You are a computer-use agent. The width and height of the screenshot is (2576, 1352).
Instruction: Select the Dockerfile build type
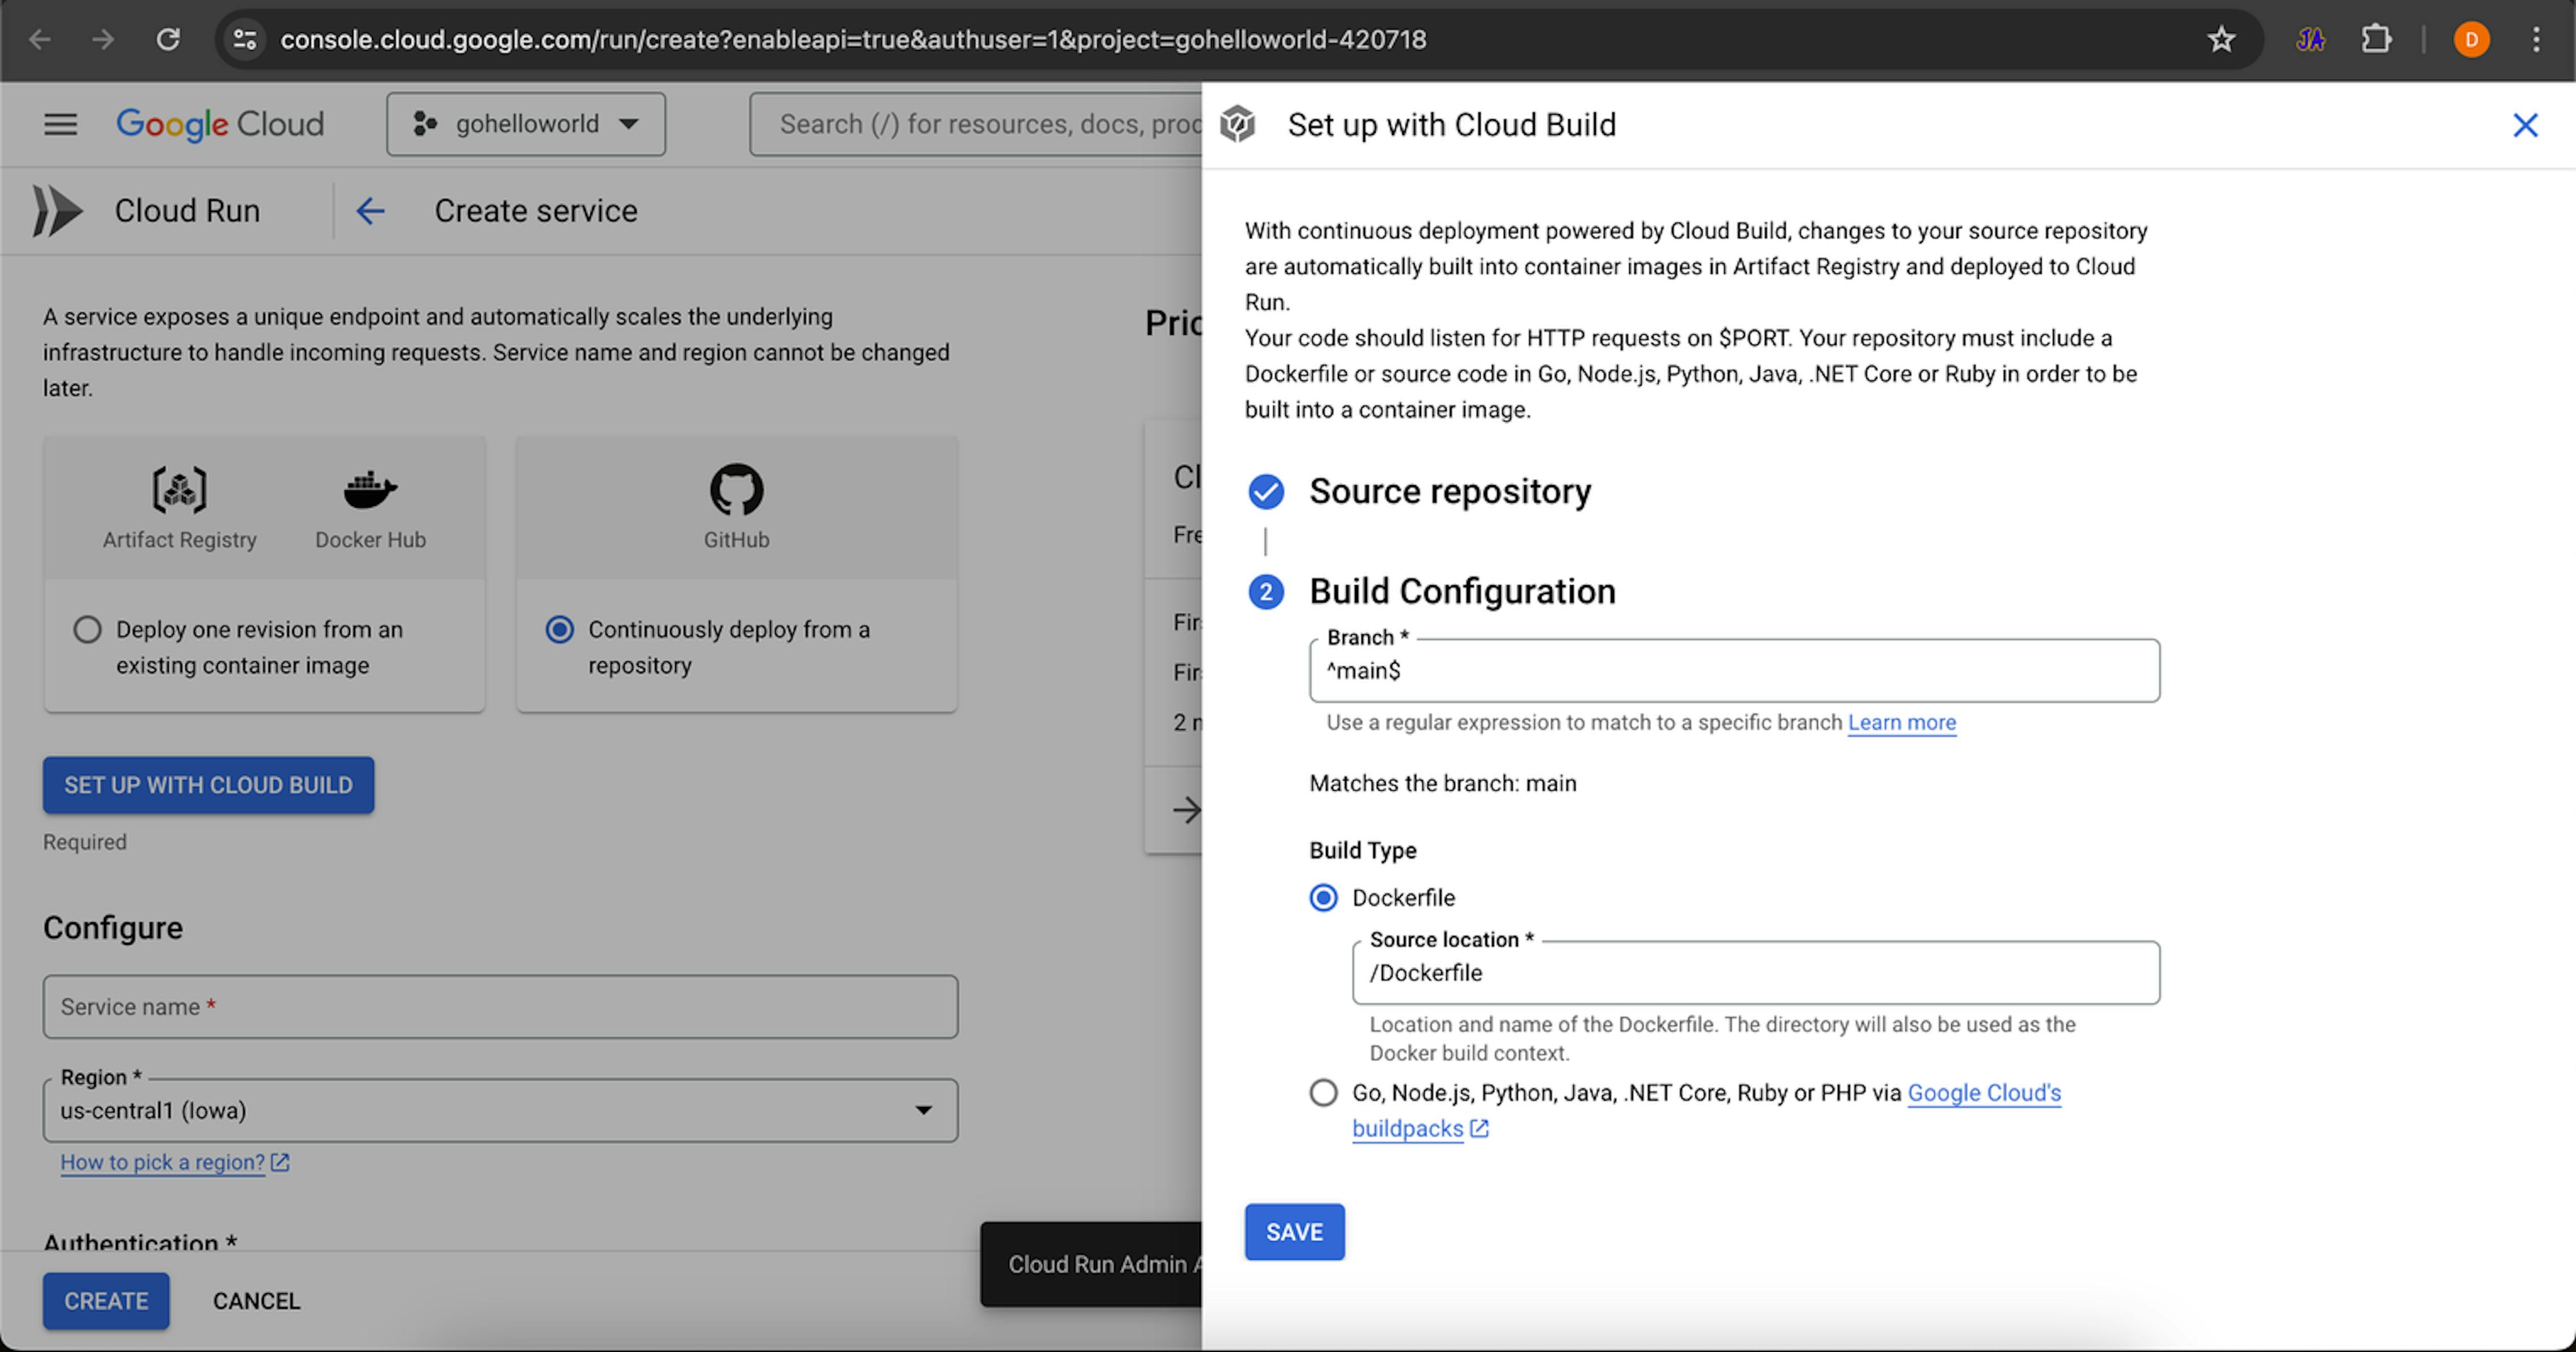[1323, 898]
